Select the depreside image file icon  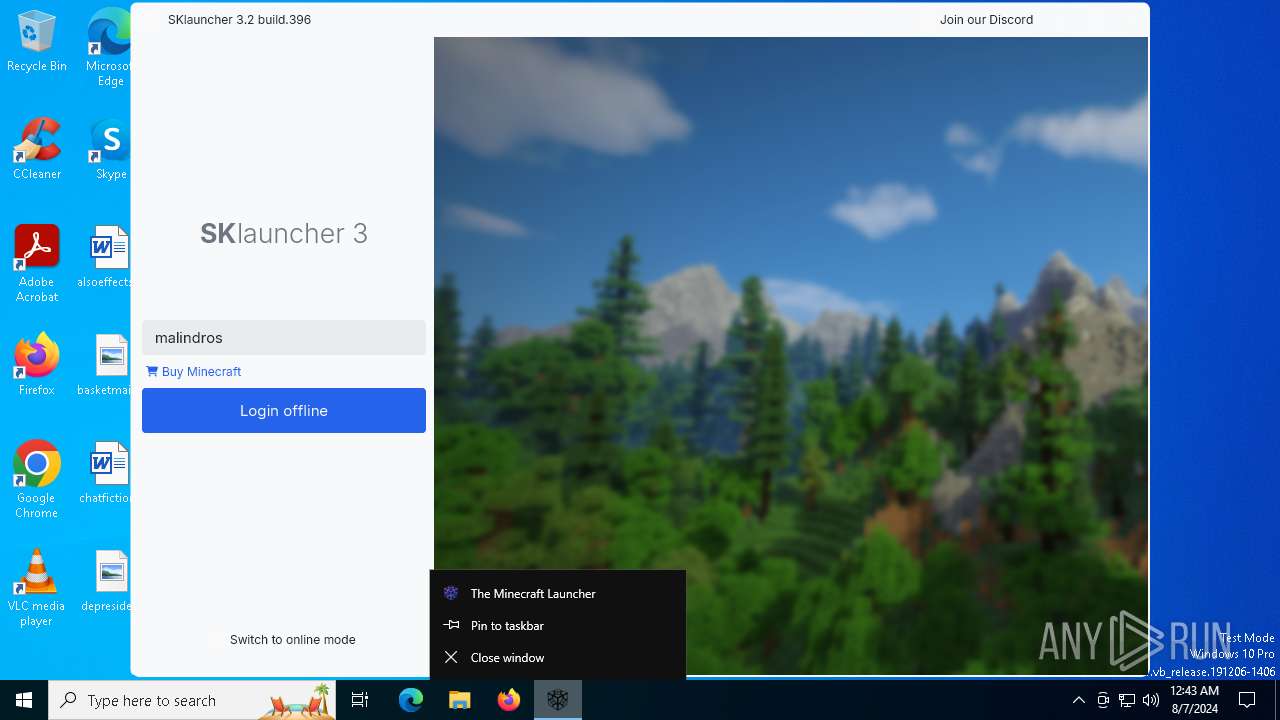point(106,581)
